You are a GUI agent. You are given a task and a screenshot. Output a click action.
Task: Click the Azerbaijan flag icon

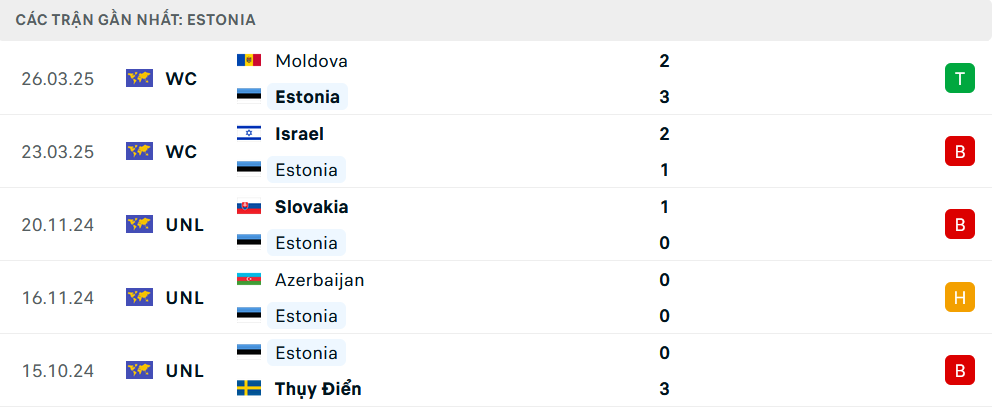(249, 280)
